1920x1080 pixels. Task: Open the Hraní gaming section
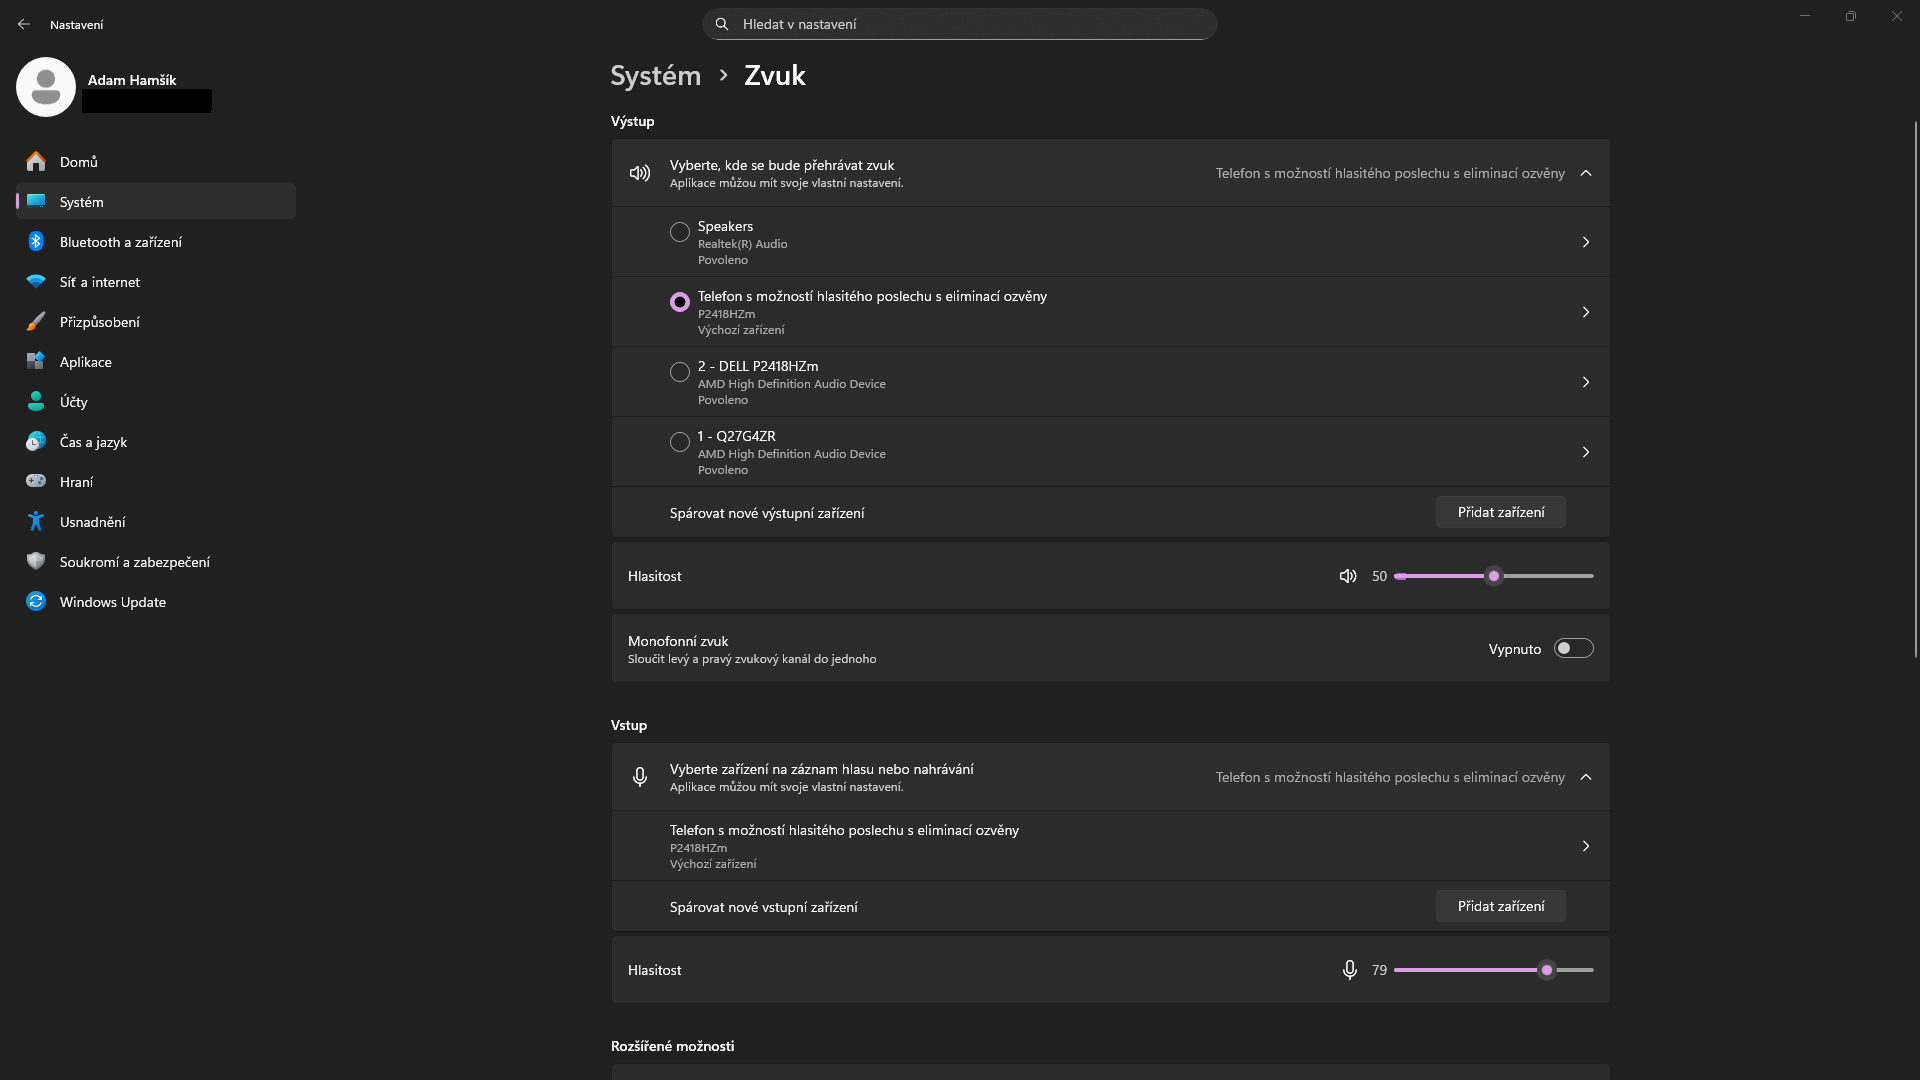point(76,482)
